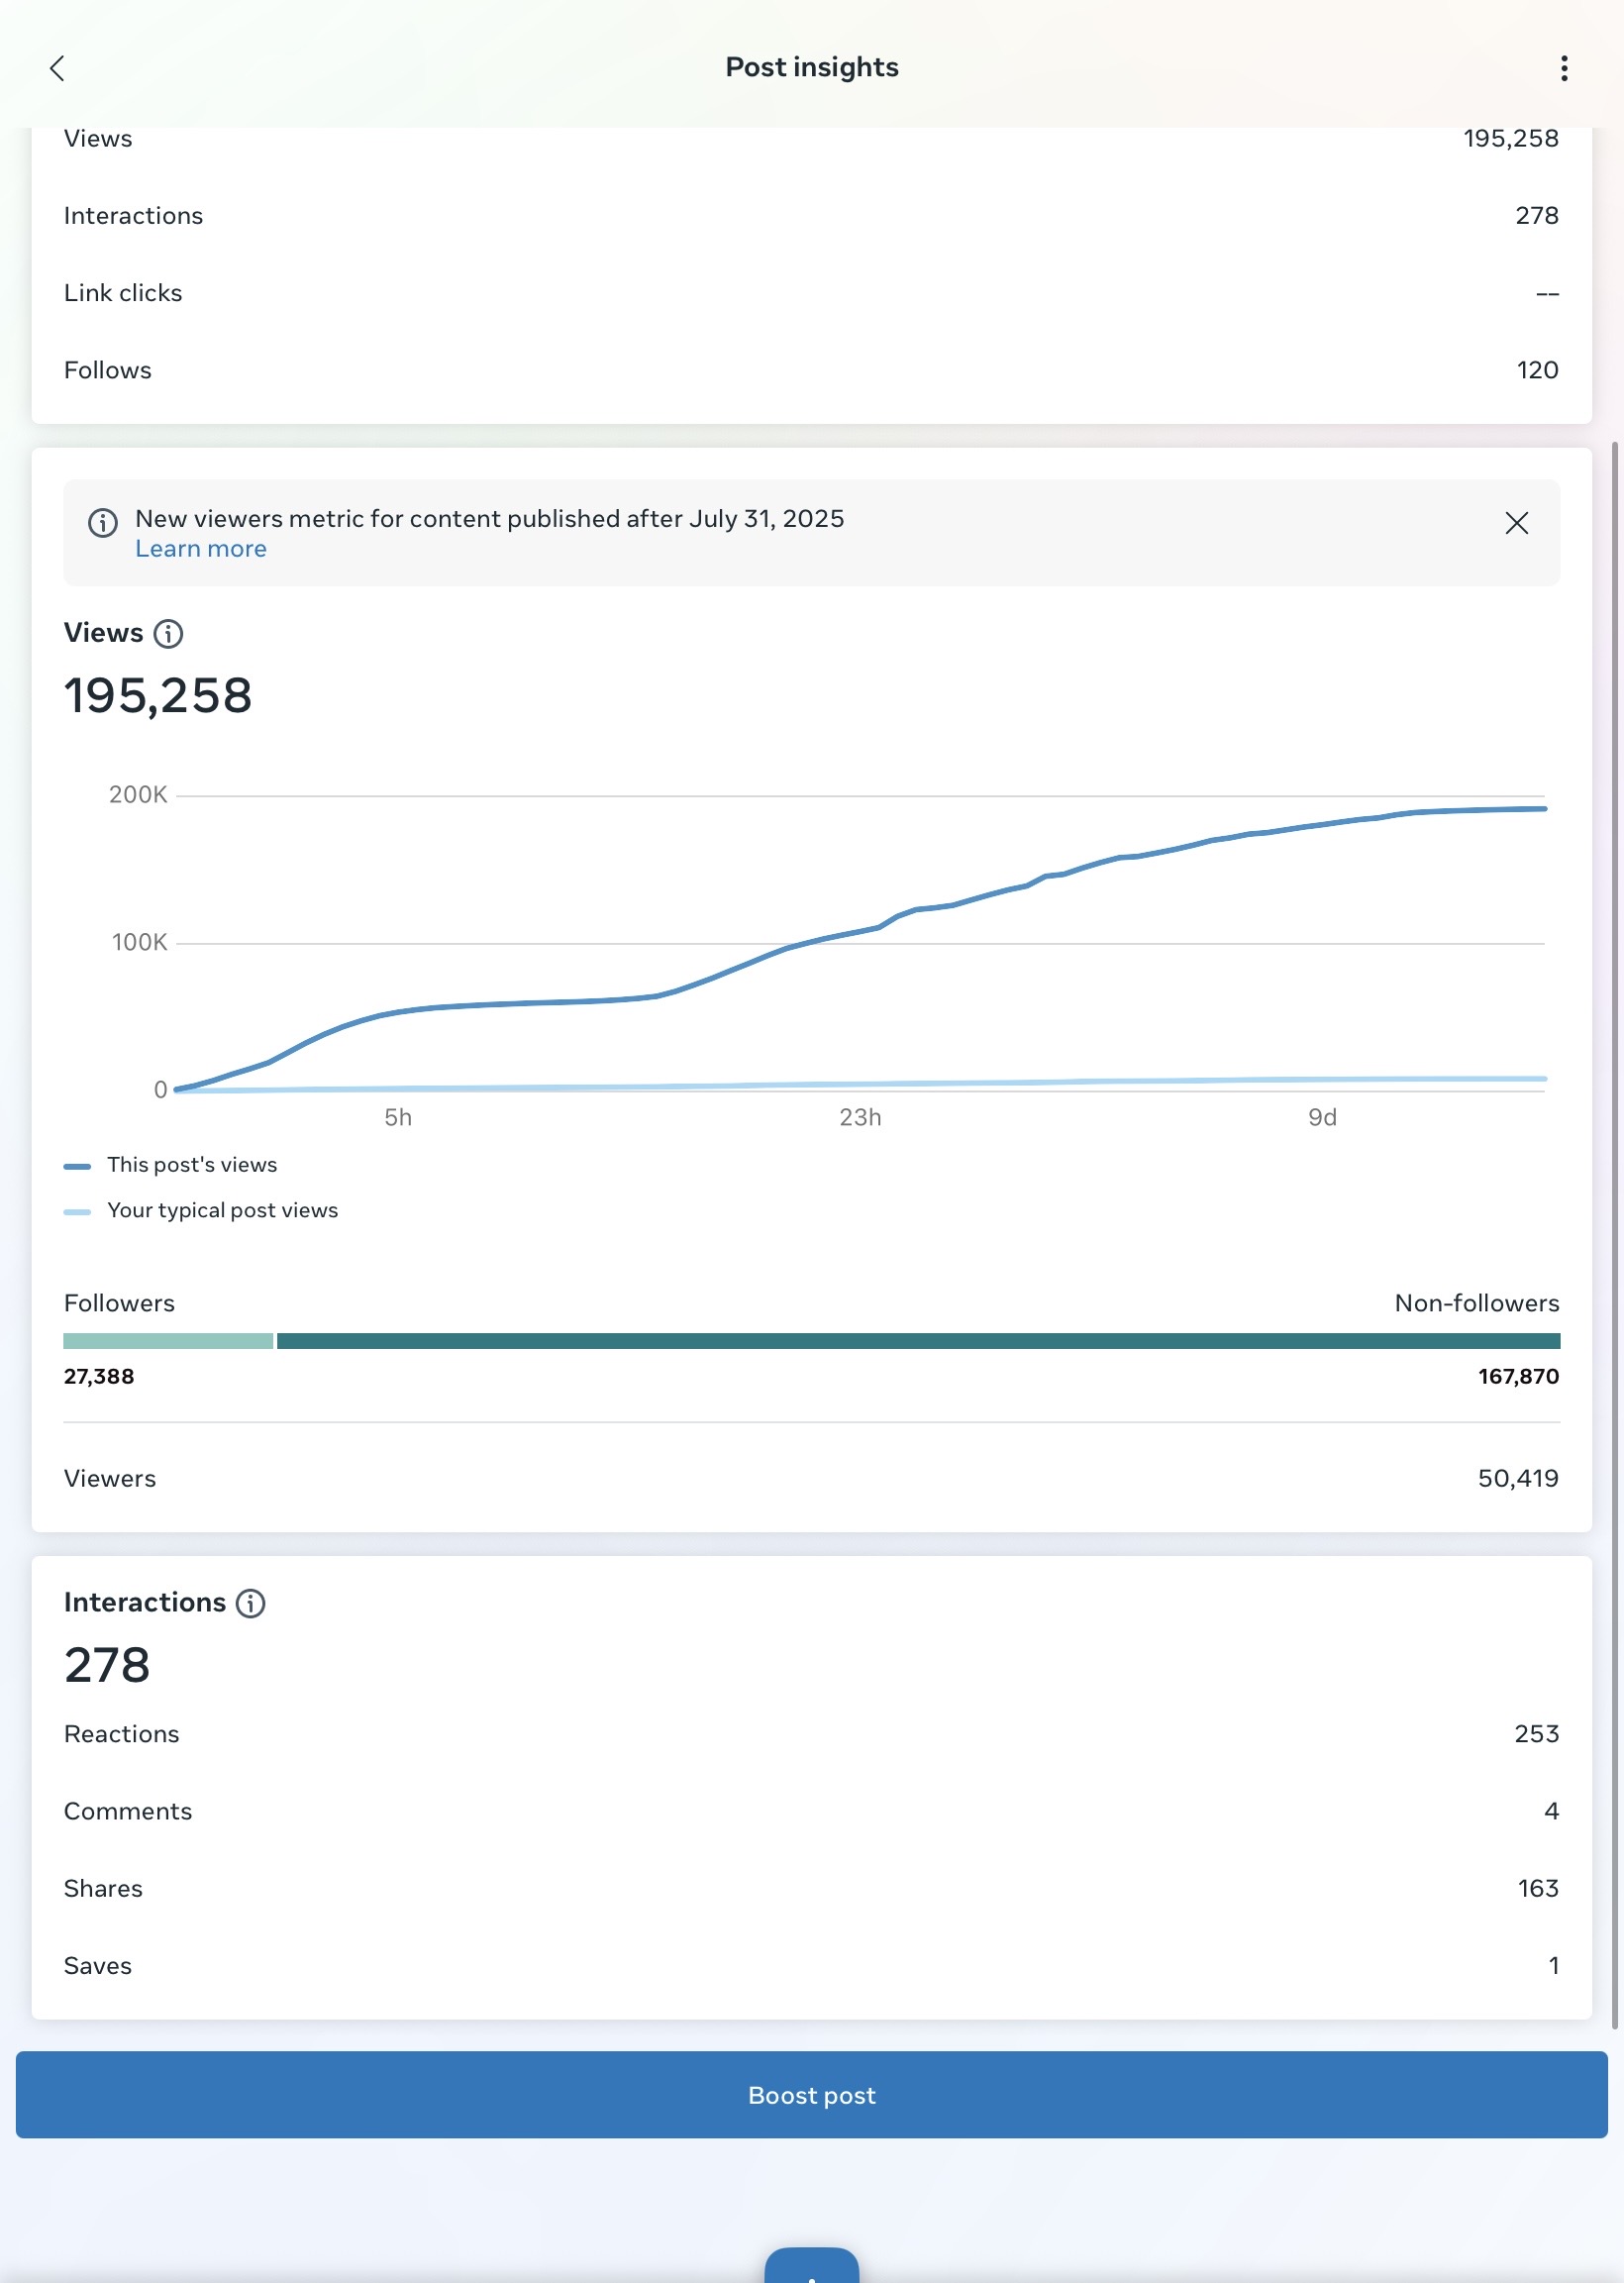Click the 200K axis label
Viewport: 1624px width, 2283px height.
138,795
